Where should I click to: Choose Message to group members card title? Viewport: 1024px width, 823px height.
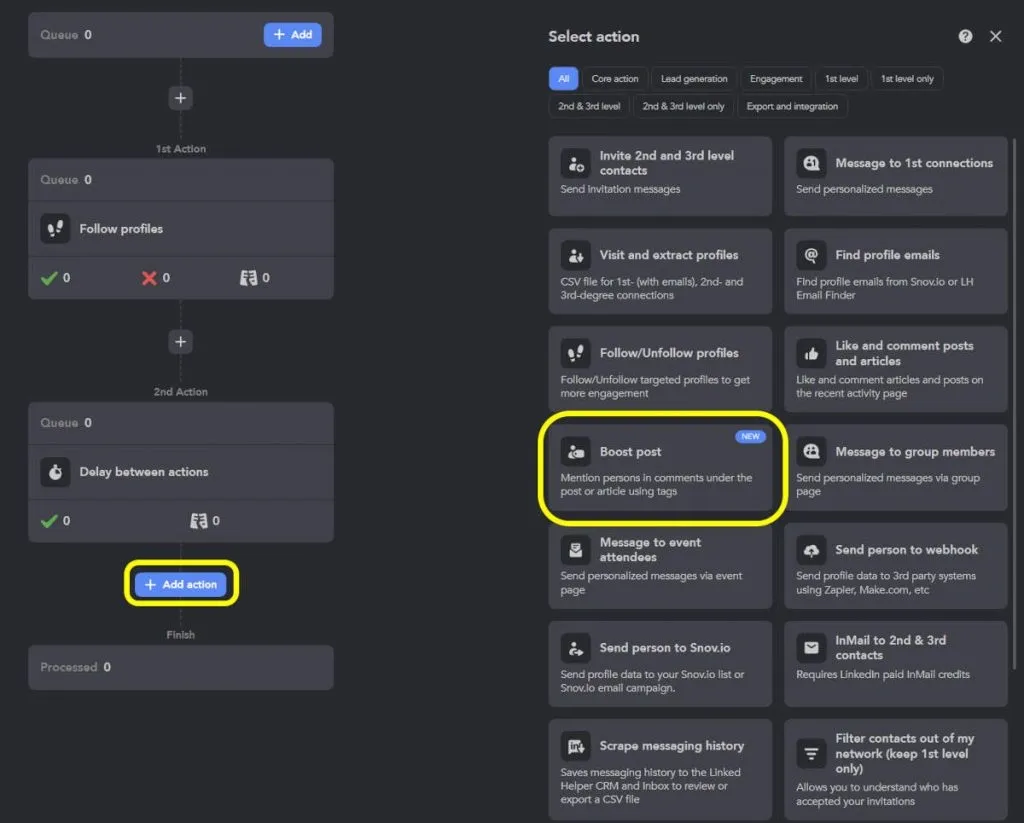(x=915, y=452)
